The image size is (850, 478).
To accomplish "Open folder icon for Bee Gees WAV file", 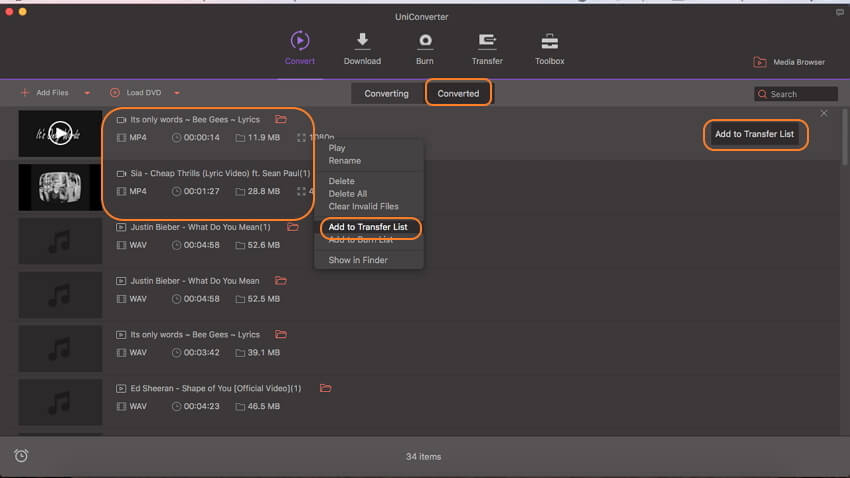I will click(x=281, y=334).
